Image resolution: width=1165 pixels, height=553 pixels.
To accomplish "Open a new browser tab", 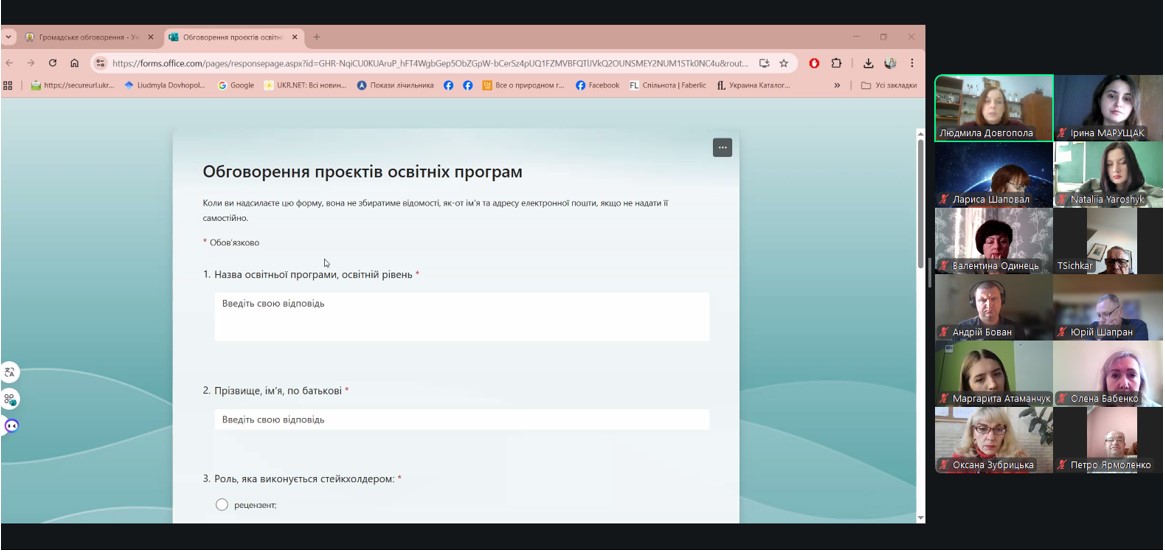I will click(x=317, y=37).
